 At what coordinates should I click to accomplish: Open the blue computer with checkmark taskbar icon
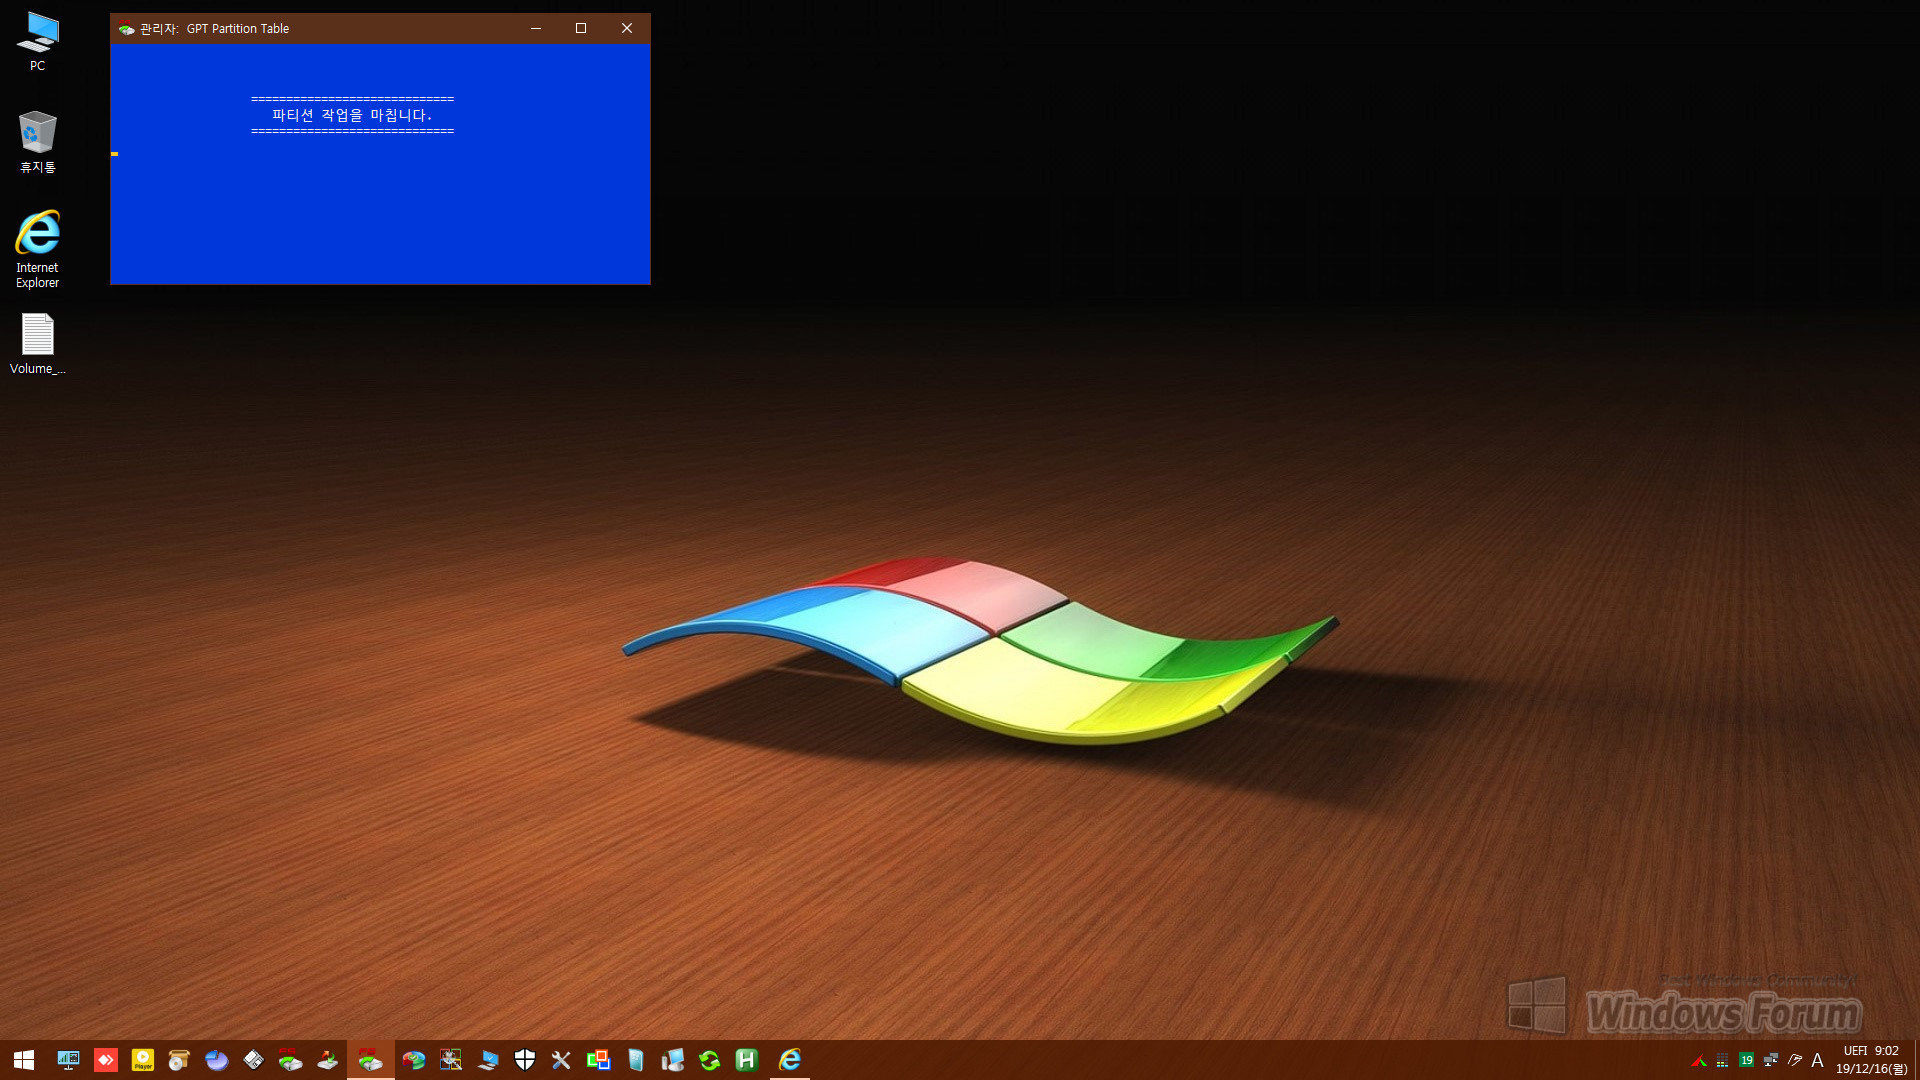[488, 1060]
